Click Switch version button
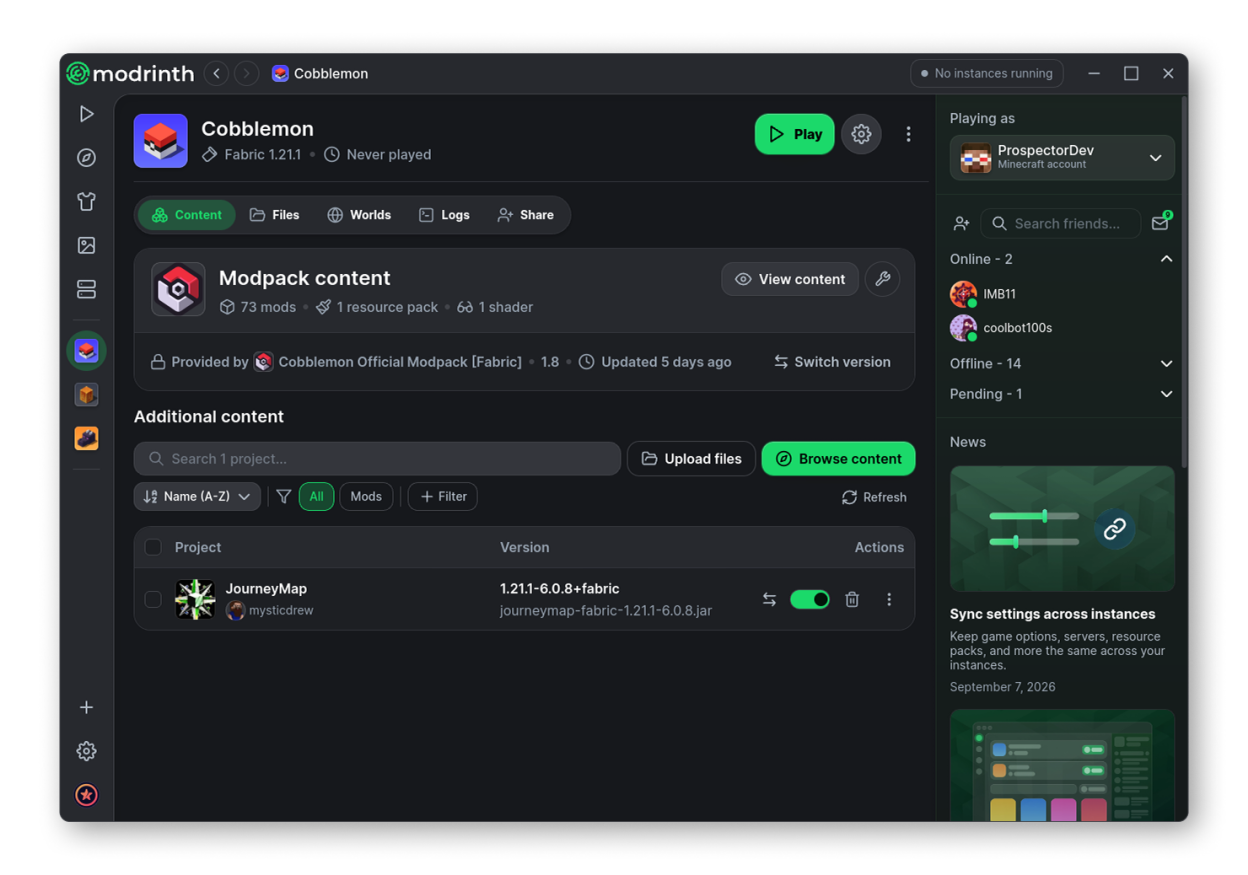 point(832,362)
